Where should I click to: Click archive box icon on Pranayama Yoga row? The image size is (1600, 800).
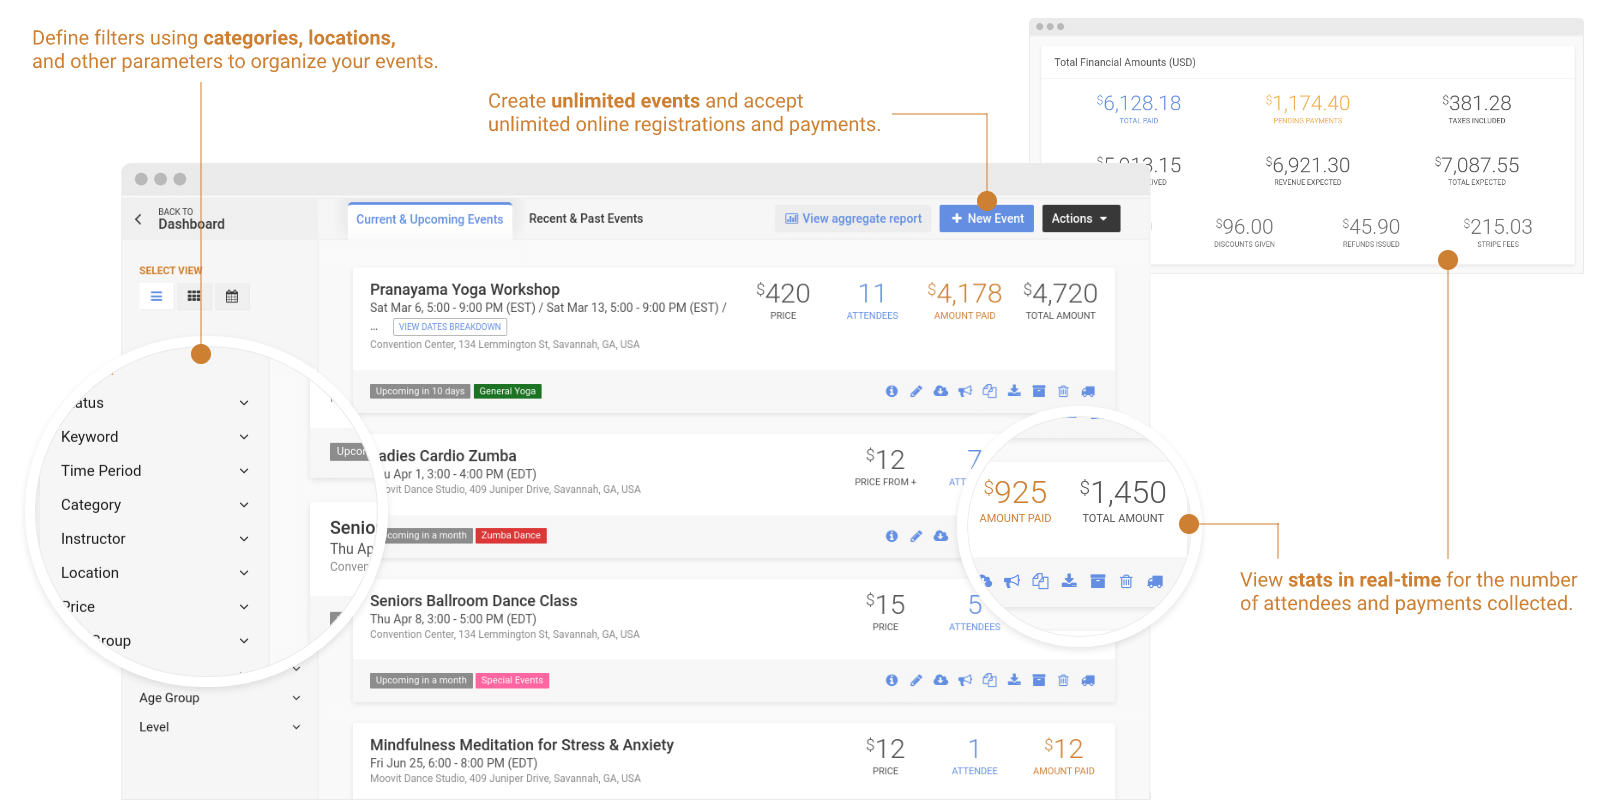pos(1038,391)
